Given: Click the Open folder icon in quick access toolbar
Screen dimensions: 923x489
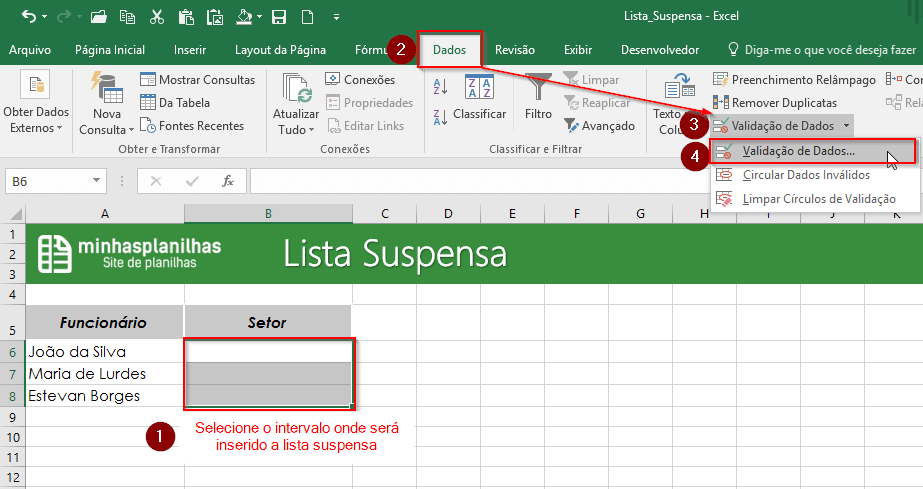Looking at the screenshot, I should pyautogui.click(x=99, y=16).
